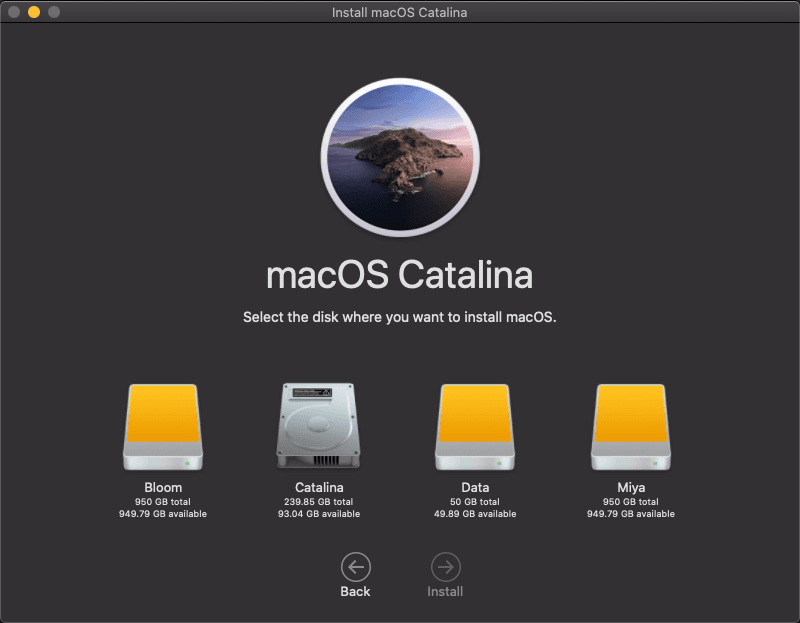
Task: Click the disabled Install button label
Action: [444, 590]
